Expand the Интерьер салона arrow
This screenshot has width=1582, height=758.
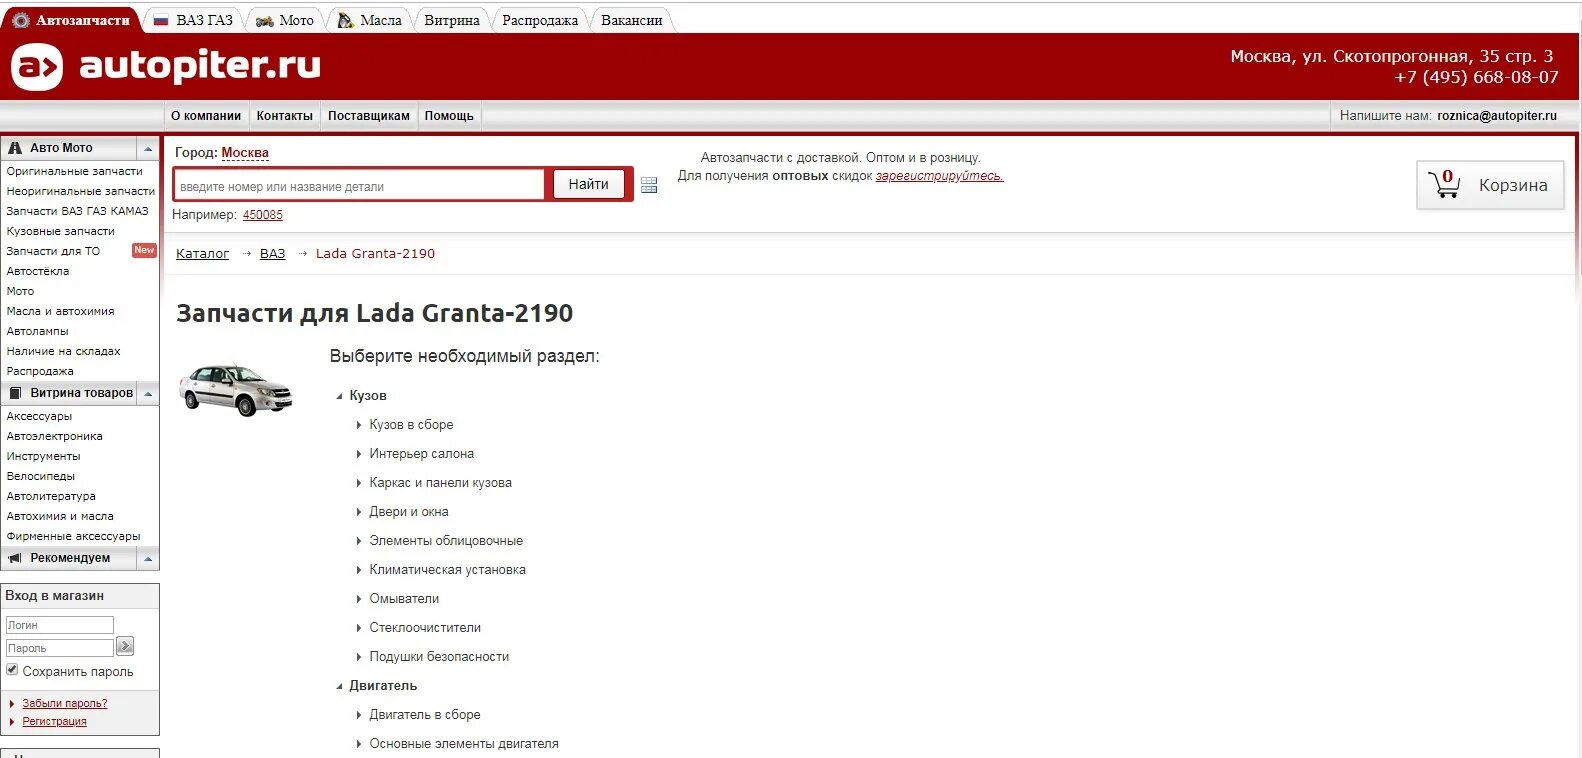(359, 454)
